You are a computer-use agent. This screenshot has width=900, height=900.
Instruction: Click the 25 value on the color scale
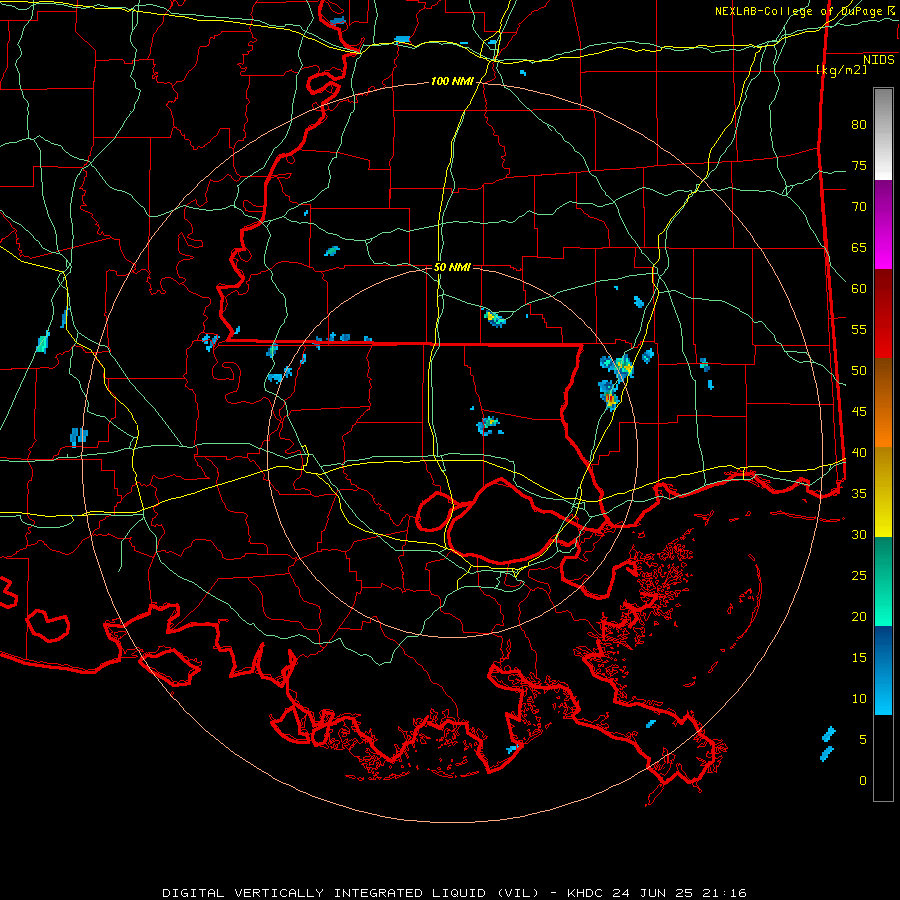(859, 576)
